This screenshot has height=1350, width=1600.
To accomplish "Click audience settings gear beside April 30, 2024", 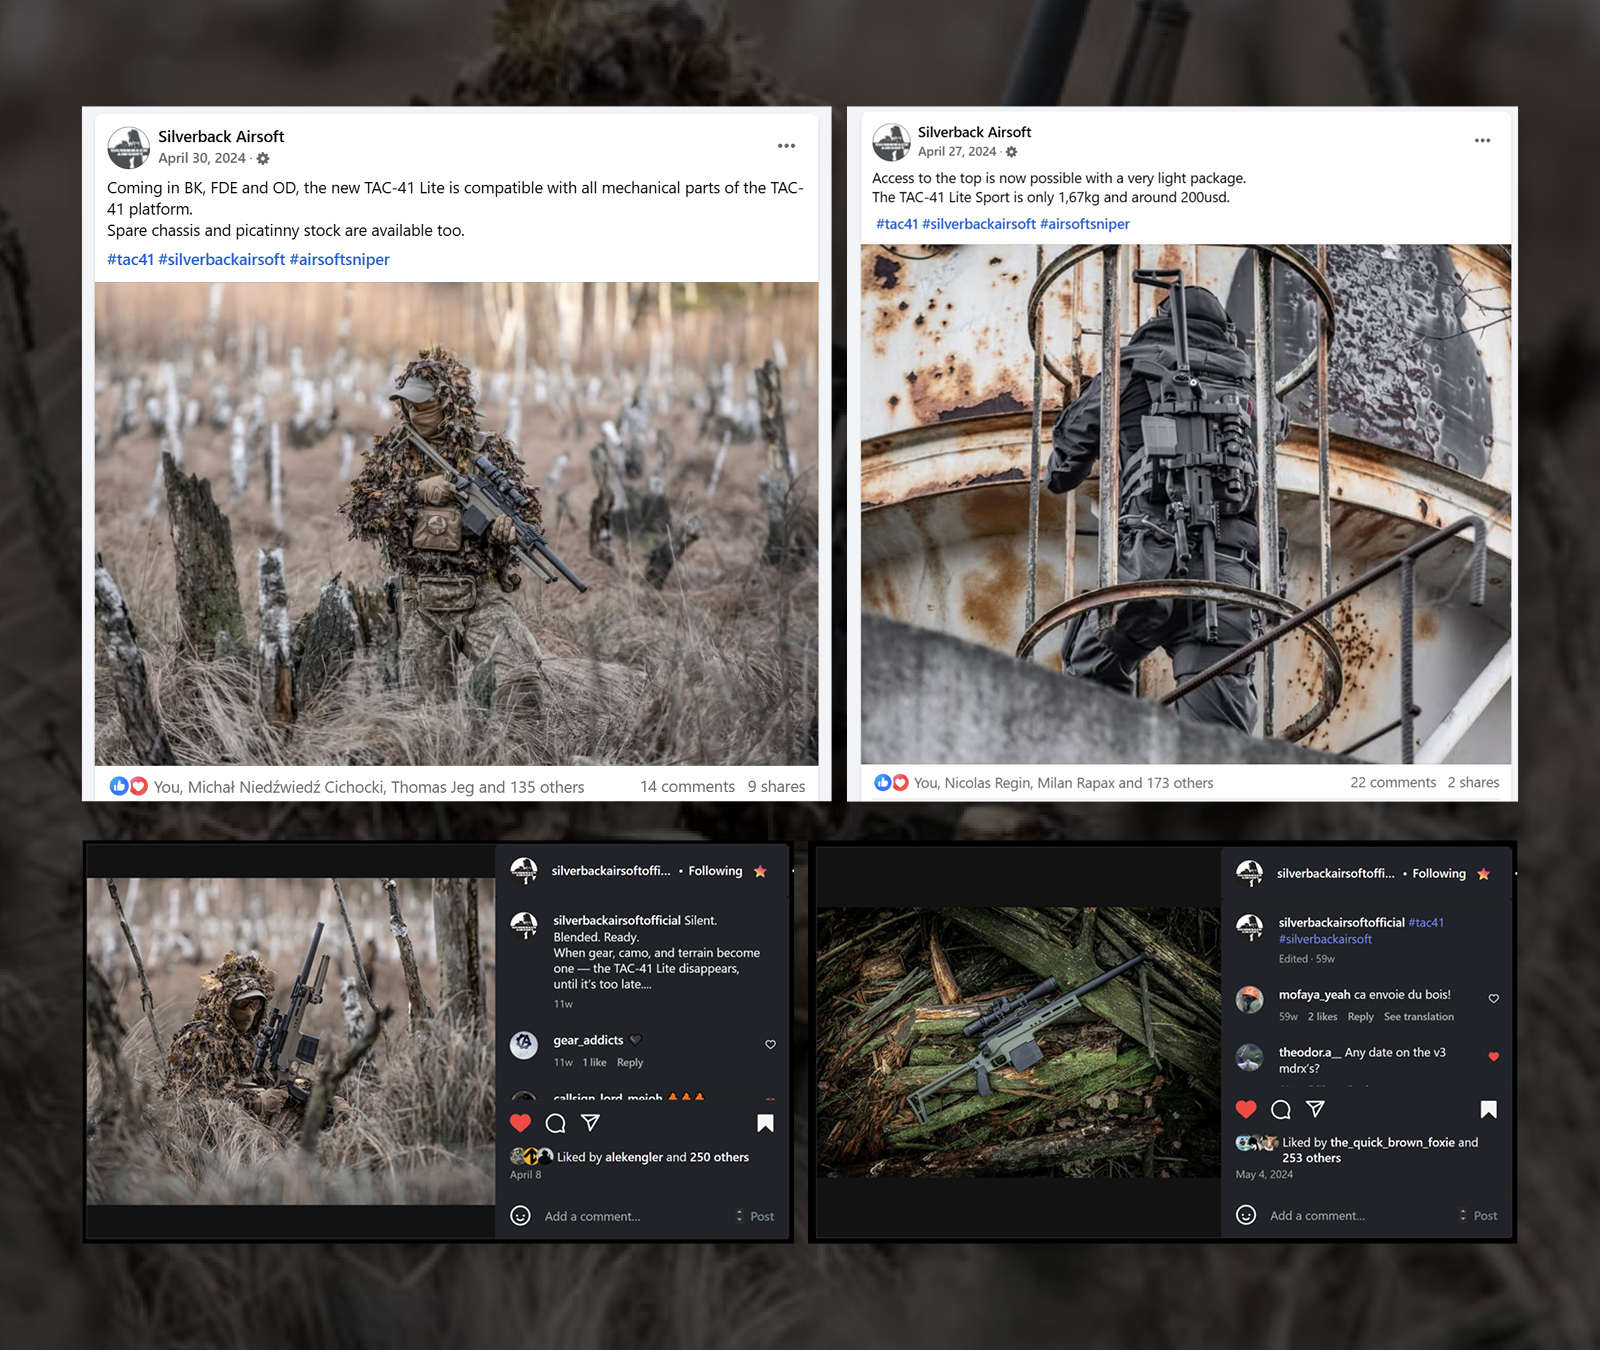I will [x=263, y=159].
